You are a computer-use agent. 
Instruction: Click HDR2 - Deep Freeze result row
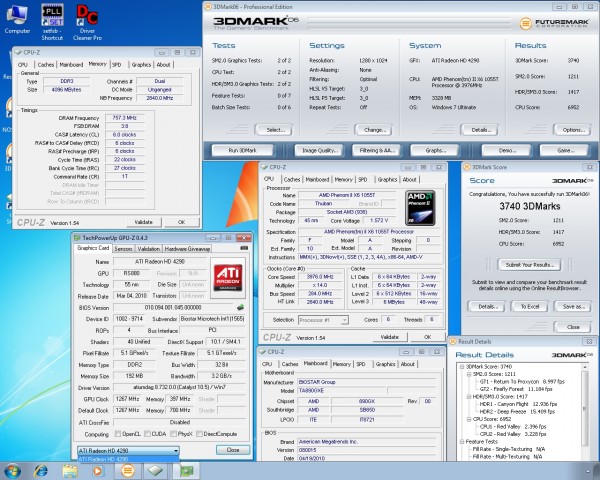click(517, 411)
